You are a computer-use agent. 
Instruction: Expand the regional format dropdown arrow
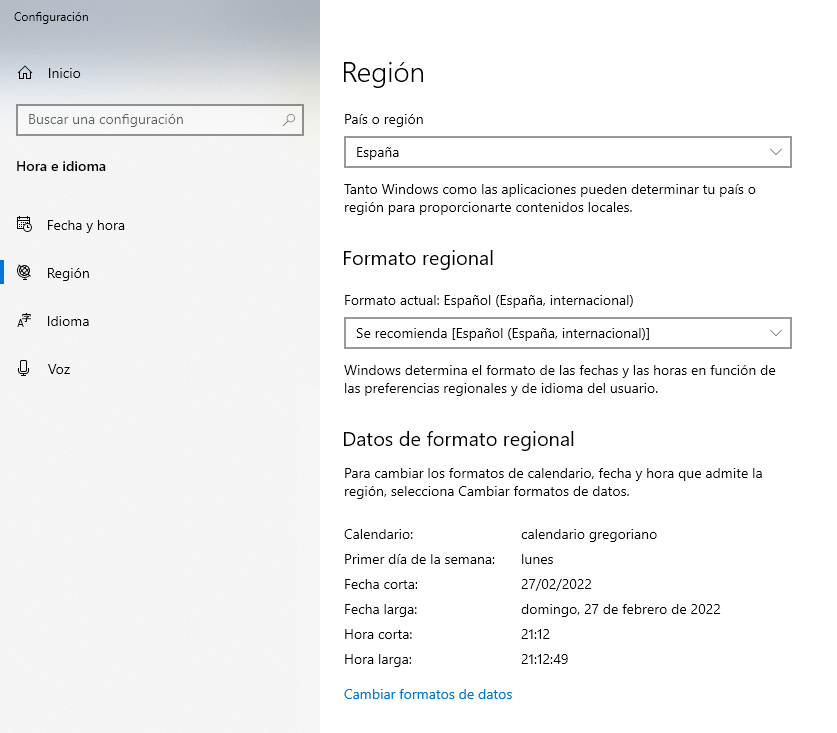776,332
